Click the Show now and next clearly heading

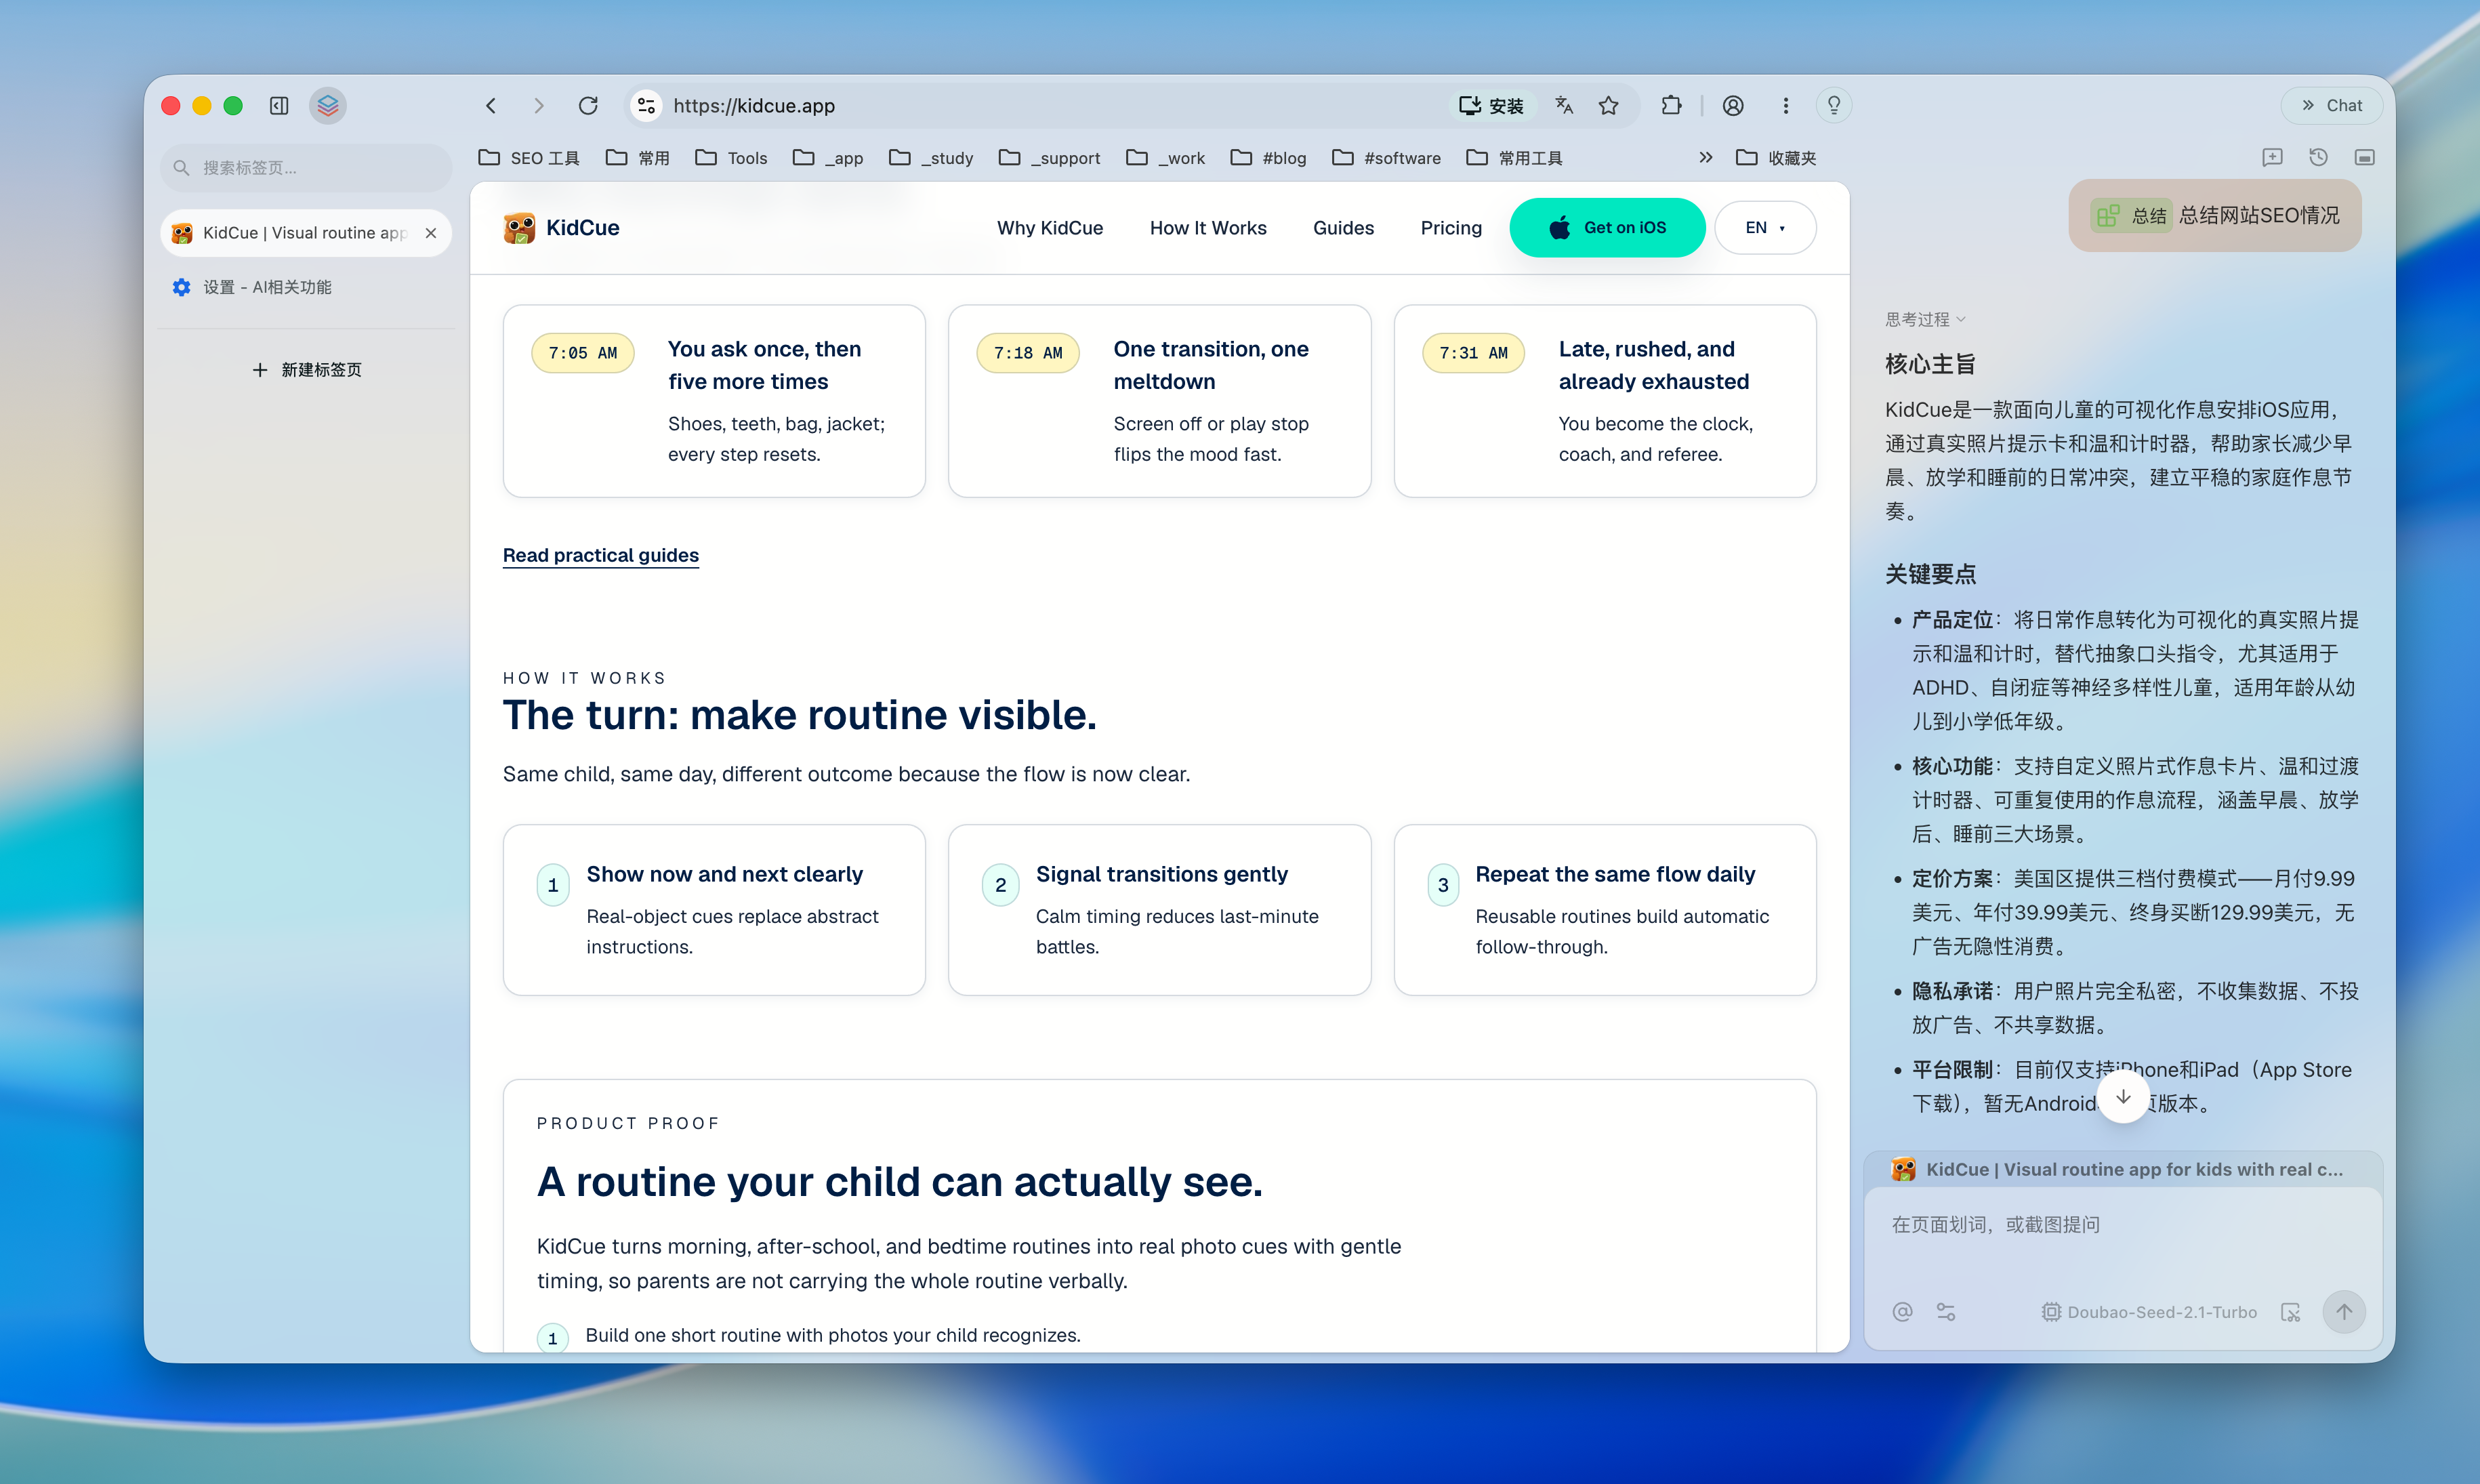724,874
